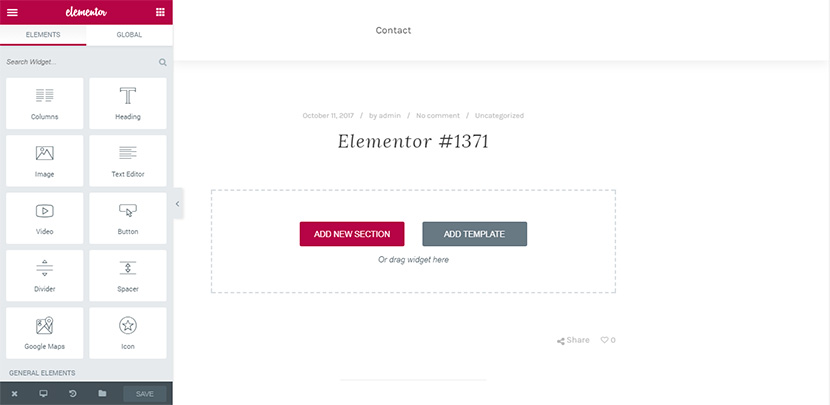Choose the Divider widget
The width and height of the screenshot is (830, 405).
pos(44,275)
